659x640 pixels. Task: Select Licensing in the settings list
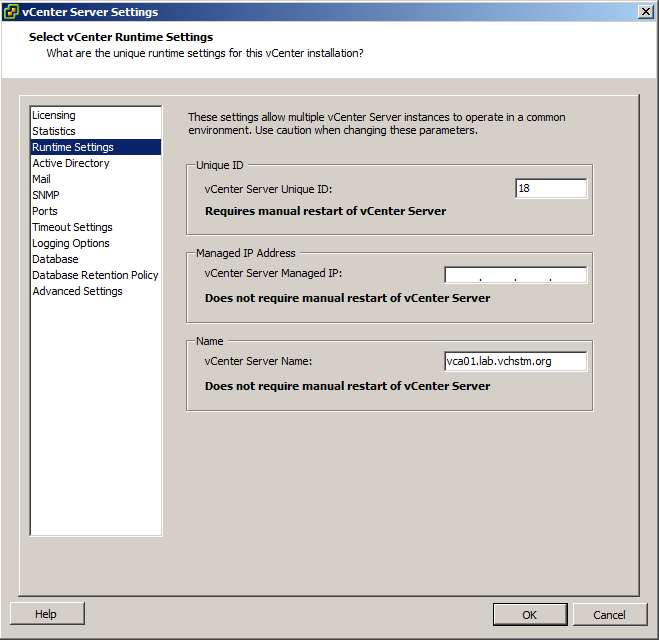click(x=96, y=115)
